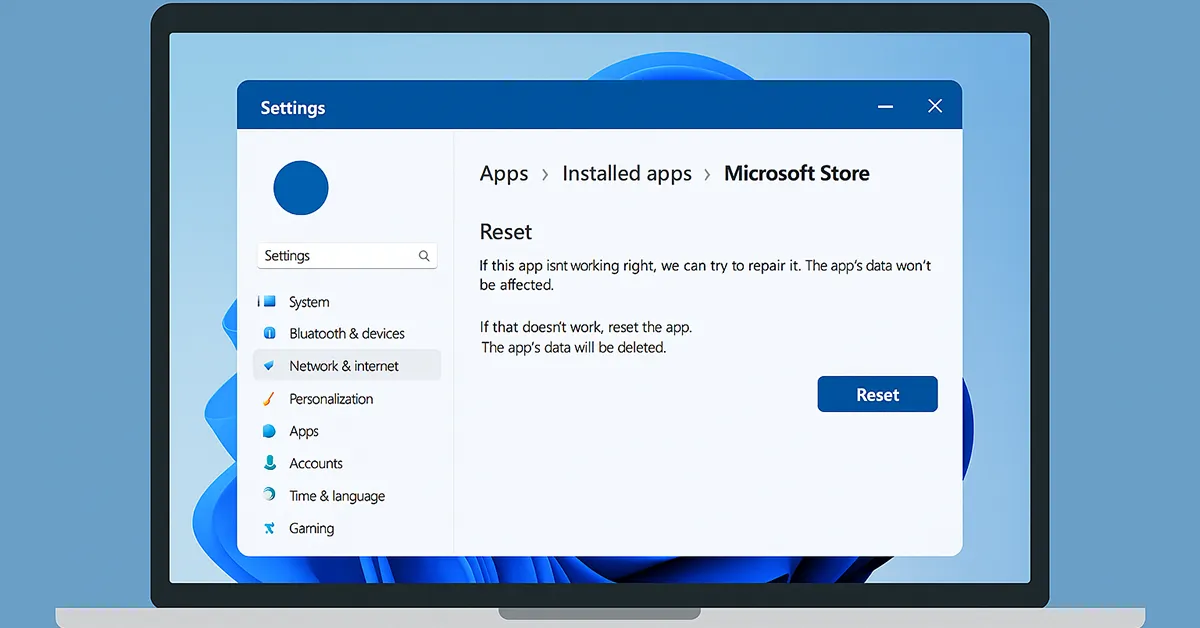Minimize the Settings window
The width and height of the screenshot is (1200, 628).
[x=885, y=106]
